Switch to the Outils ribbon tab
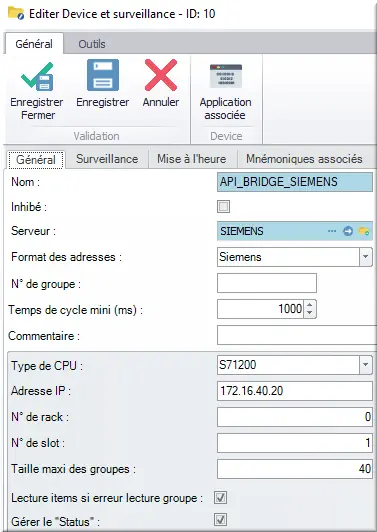The height and width of the screenshot is (532, 377). pos(92,44)
